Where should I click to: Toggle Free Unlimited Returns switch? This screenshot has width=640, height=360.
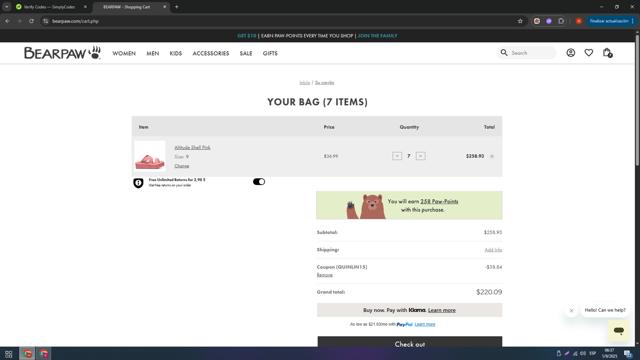click(259, 182)
